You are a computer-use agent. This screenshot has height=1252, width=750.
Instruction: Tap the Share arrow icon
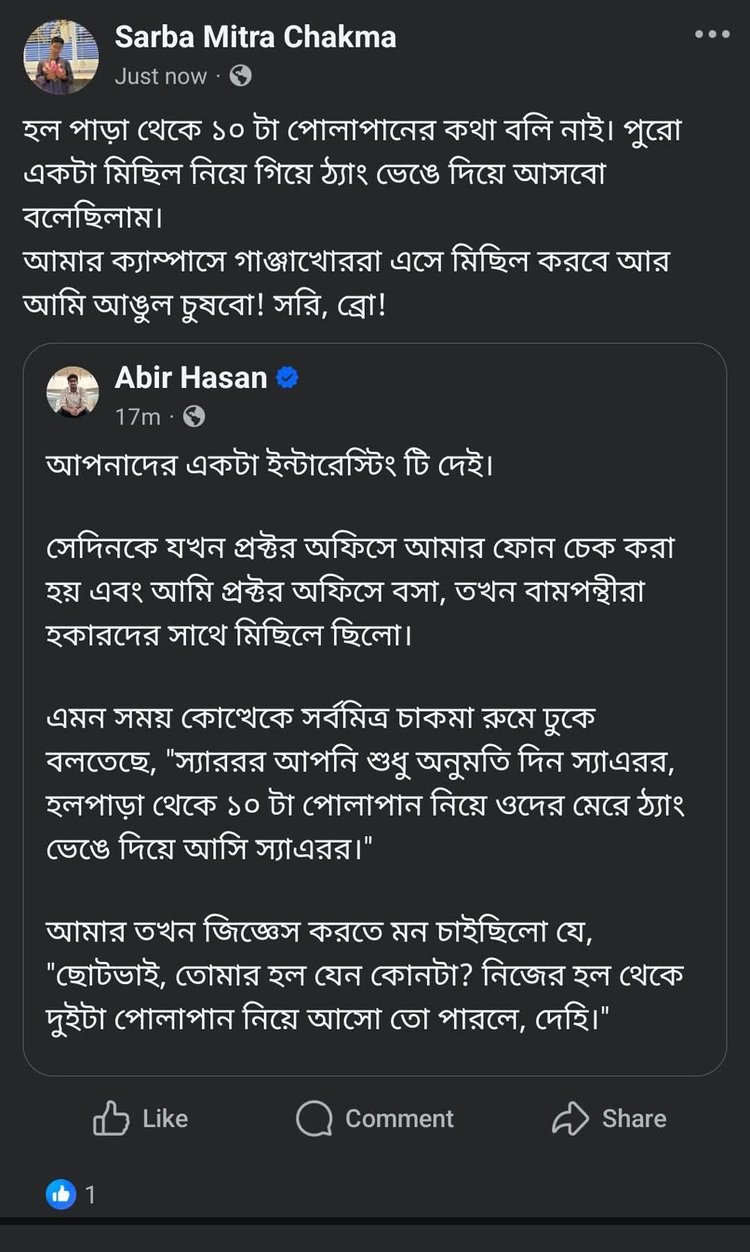pos(570,1118)
